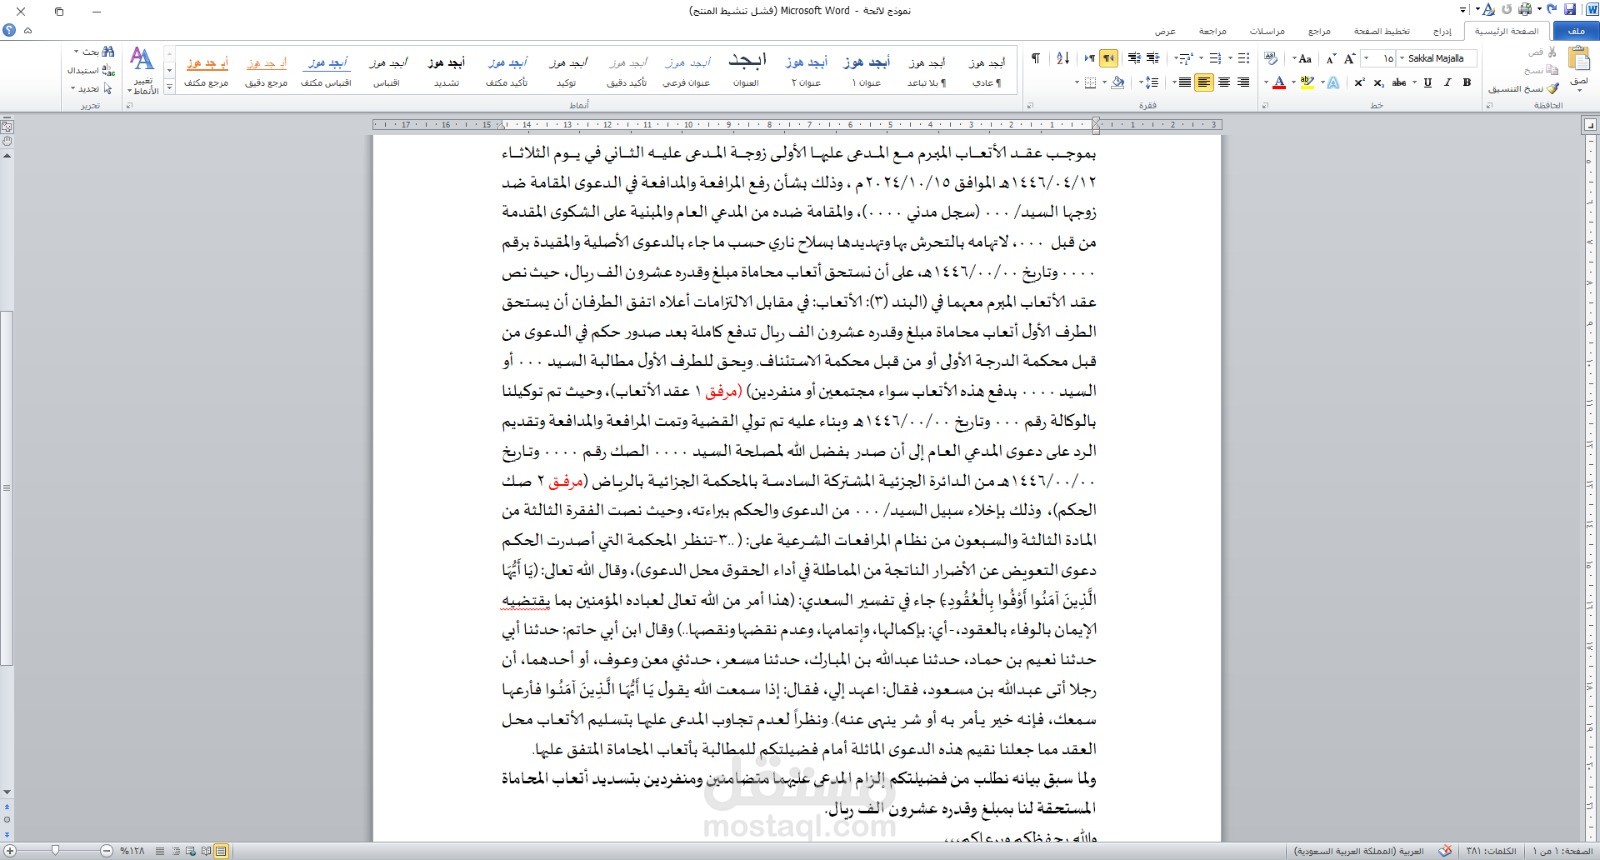Screen dimensions: 1600x860
Task: Click the Decrease Indent icon
Action: tap(1153, 58)
